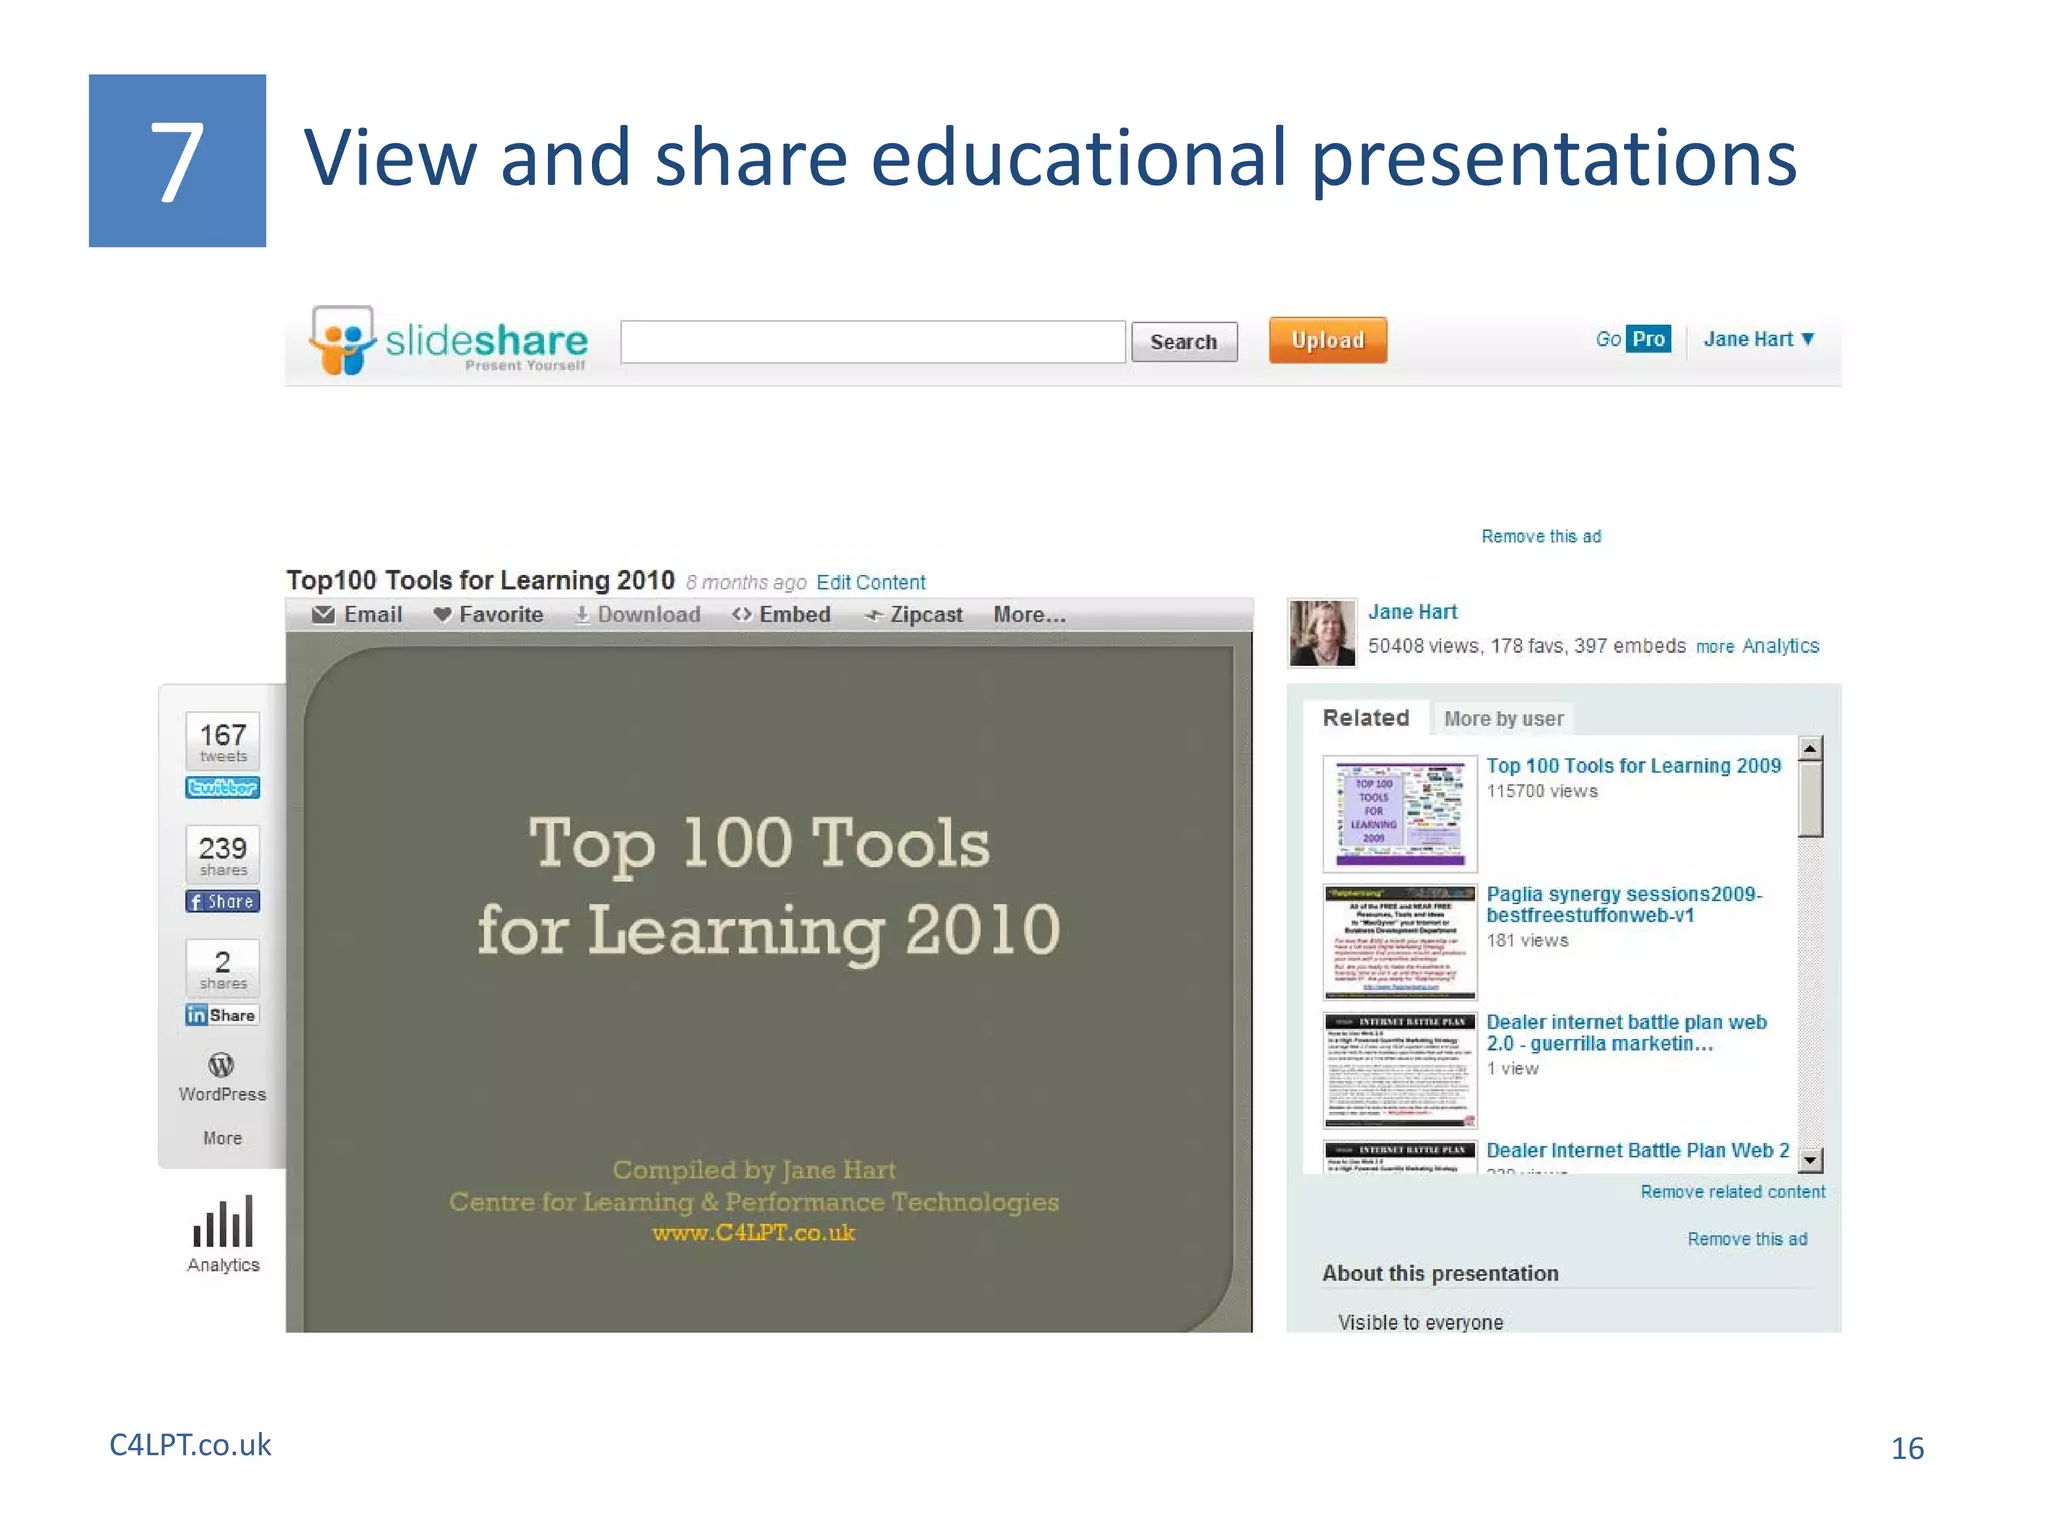Open the Jane Hart author name link

(1412, 612)
